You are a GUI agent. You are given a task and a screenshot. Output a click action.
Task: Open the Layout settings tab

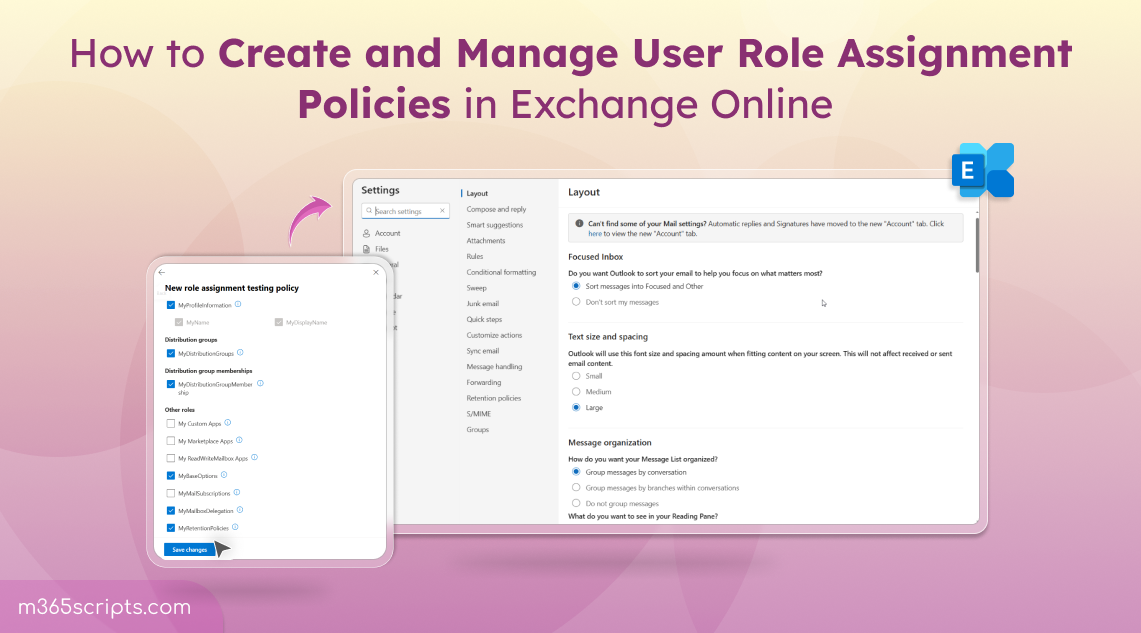tap(477, 194)
